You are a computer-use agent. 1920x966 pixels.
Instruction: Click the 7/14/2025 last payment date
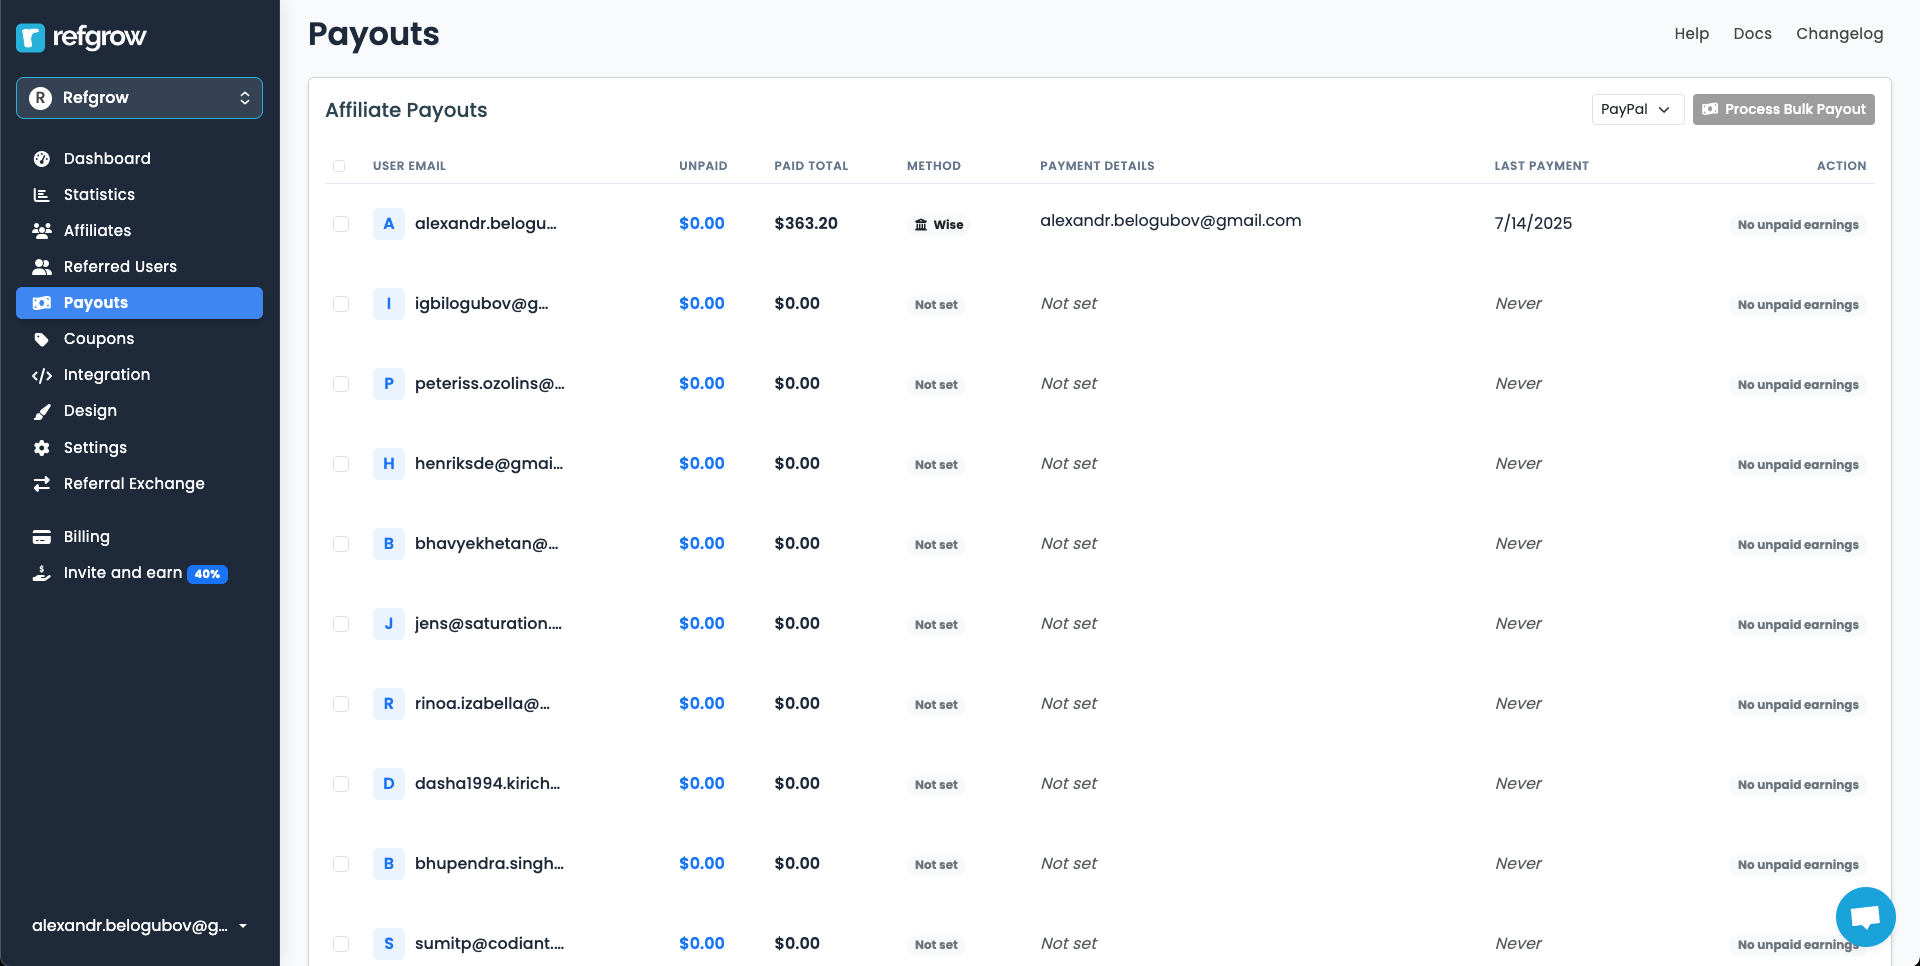pyautogui.click(x=1533, y=224)
